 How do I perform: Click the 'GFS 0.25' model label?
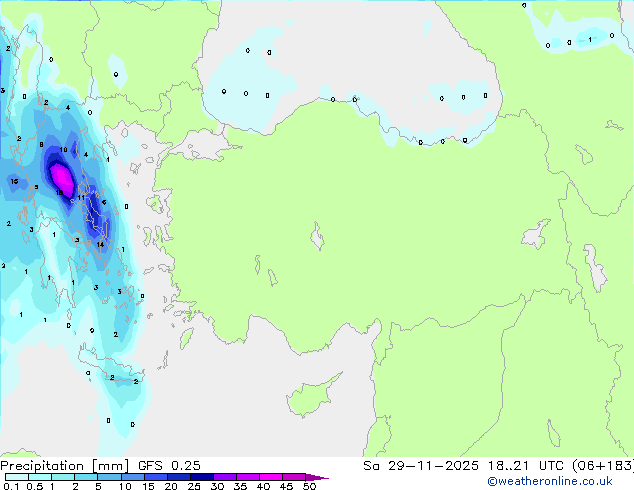tap(169, 466)
